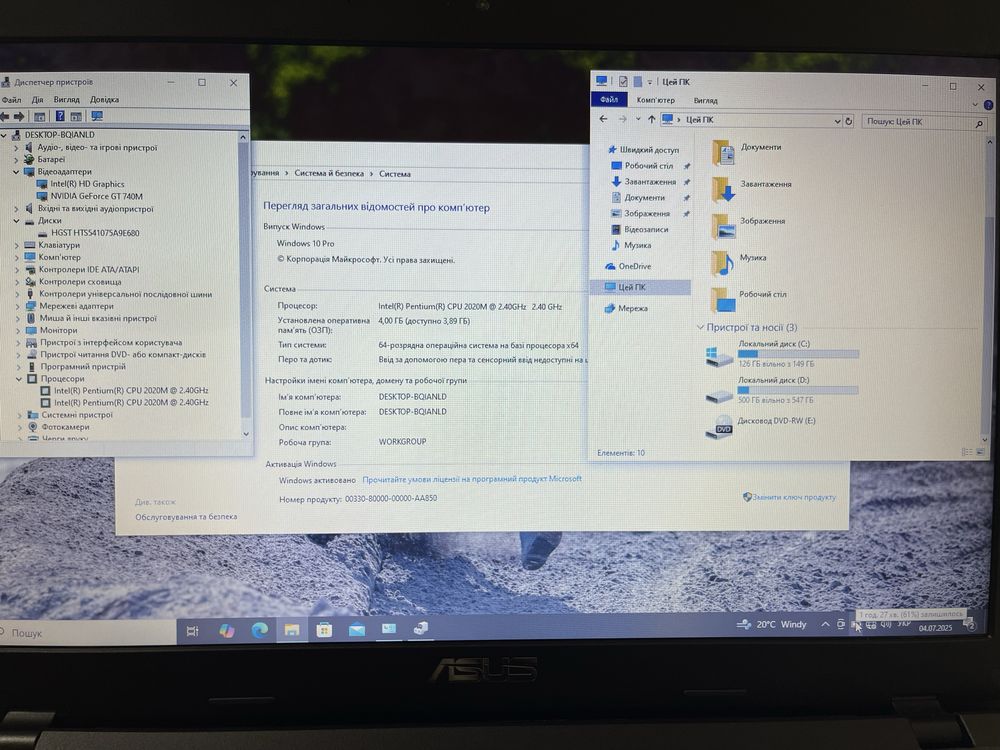Click weather widget 20°C Windy

[x=772, y=624]
